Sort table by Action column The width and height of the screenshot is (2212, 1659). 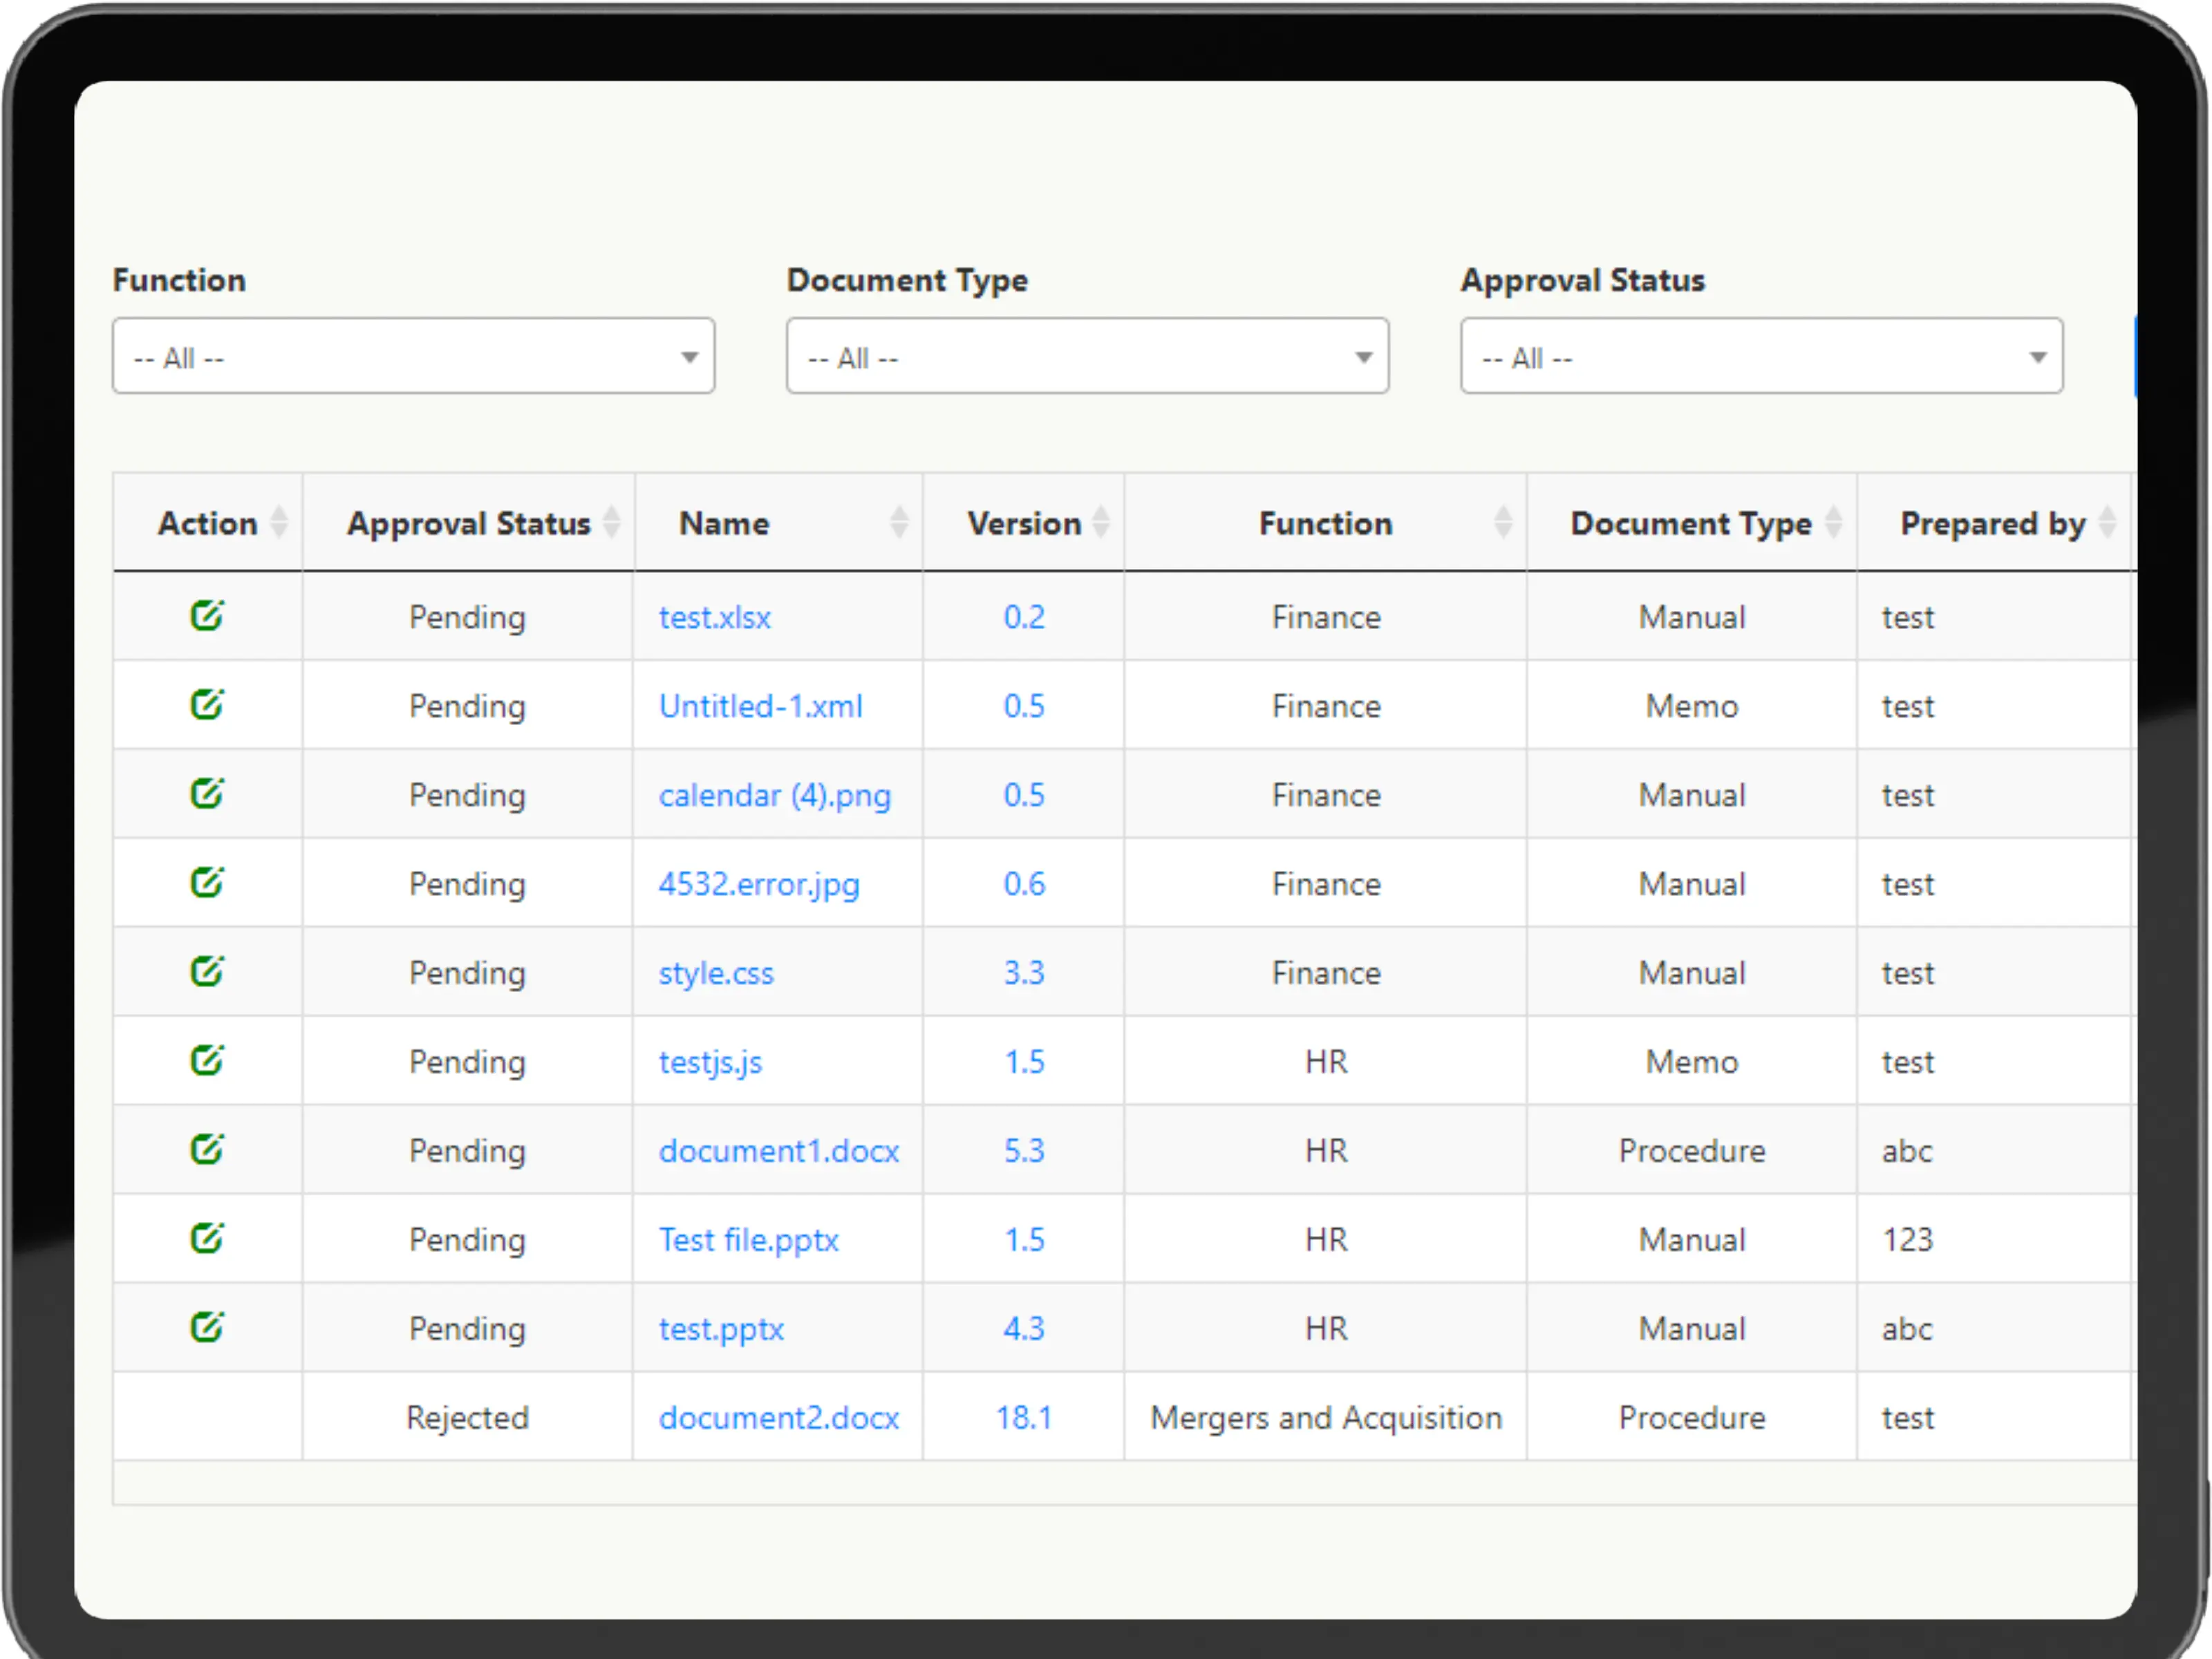(x=279, y=522)
